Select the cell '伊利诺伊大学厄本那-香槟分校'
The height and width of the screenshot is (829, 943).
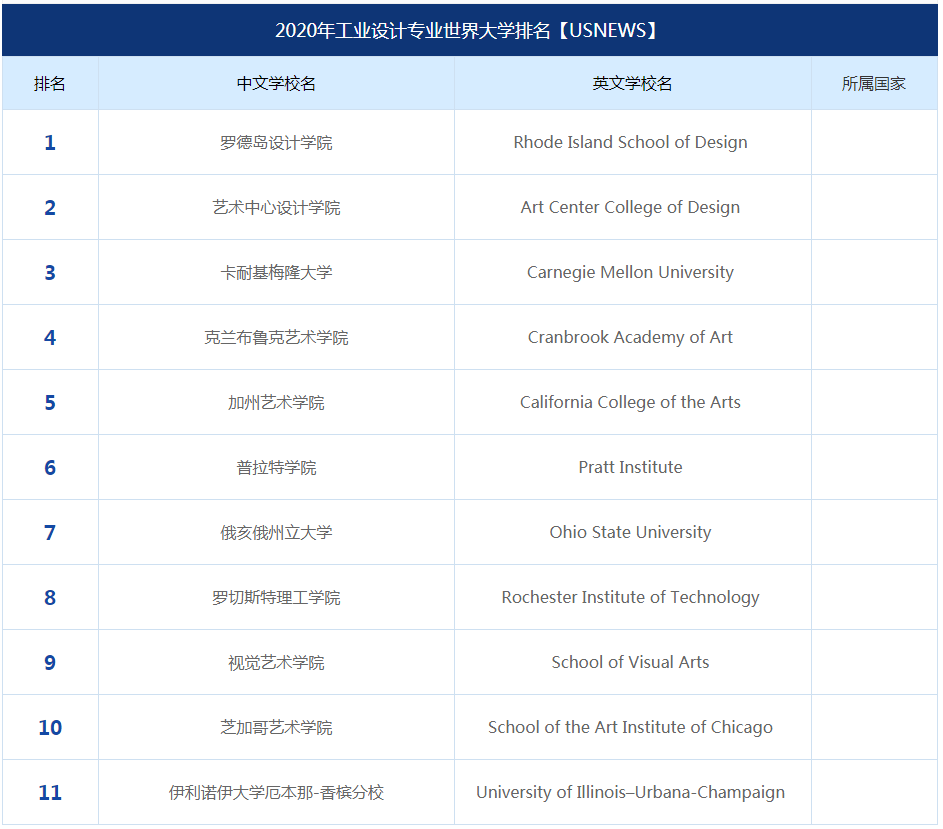pyautogui.click(x=276, y=792)
